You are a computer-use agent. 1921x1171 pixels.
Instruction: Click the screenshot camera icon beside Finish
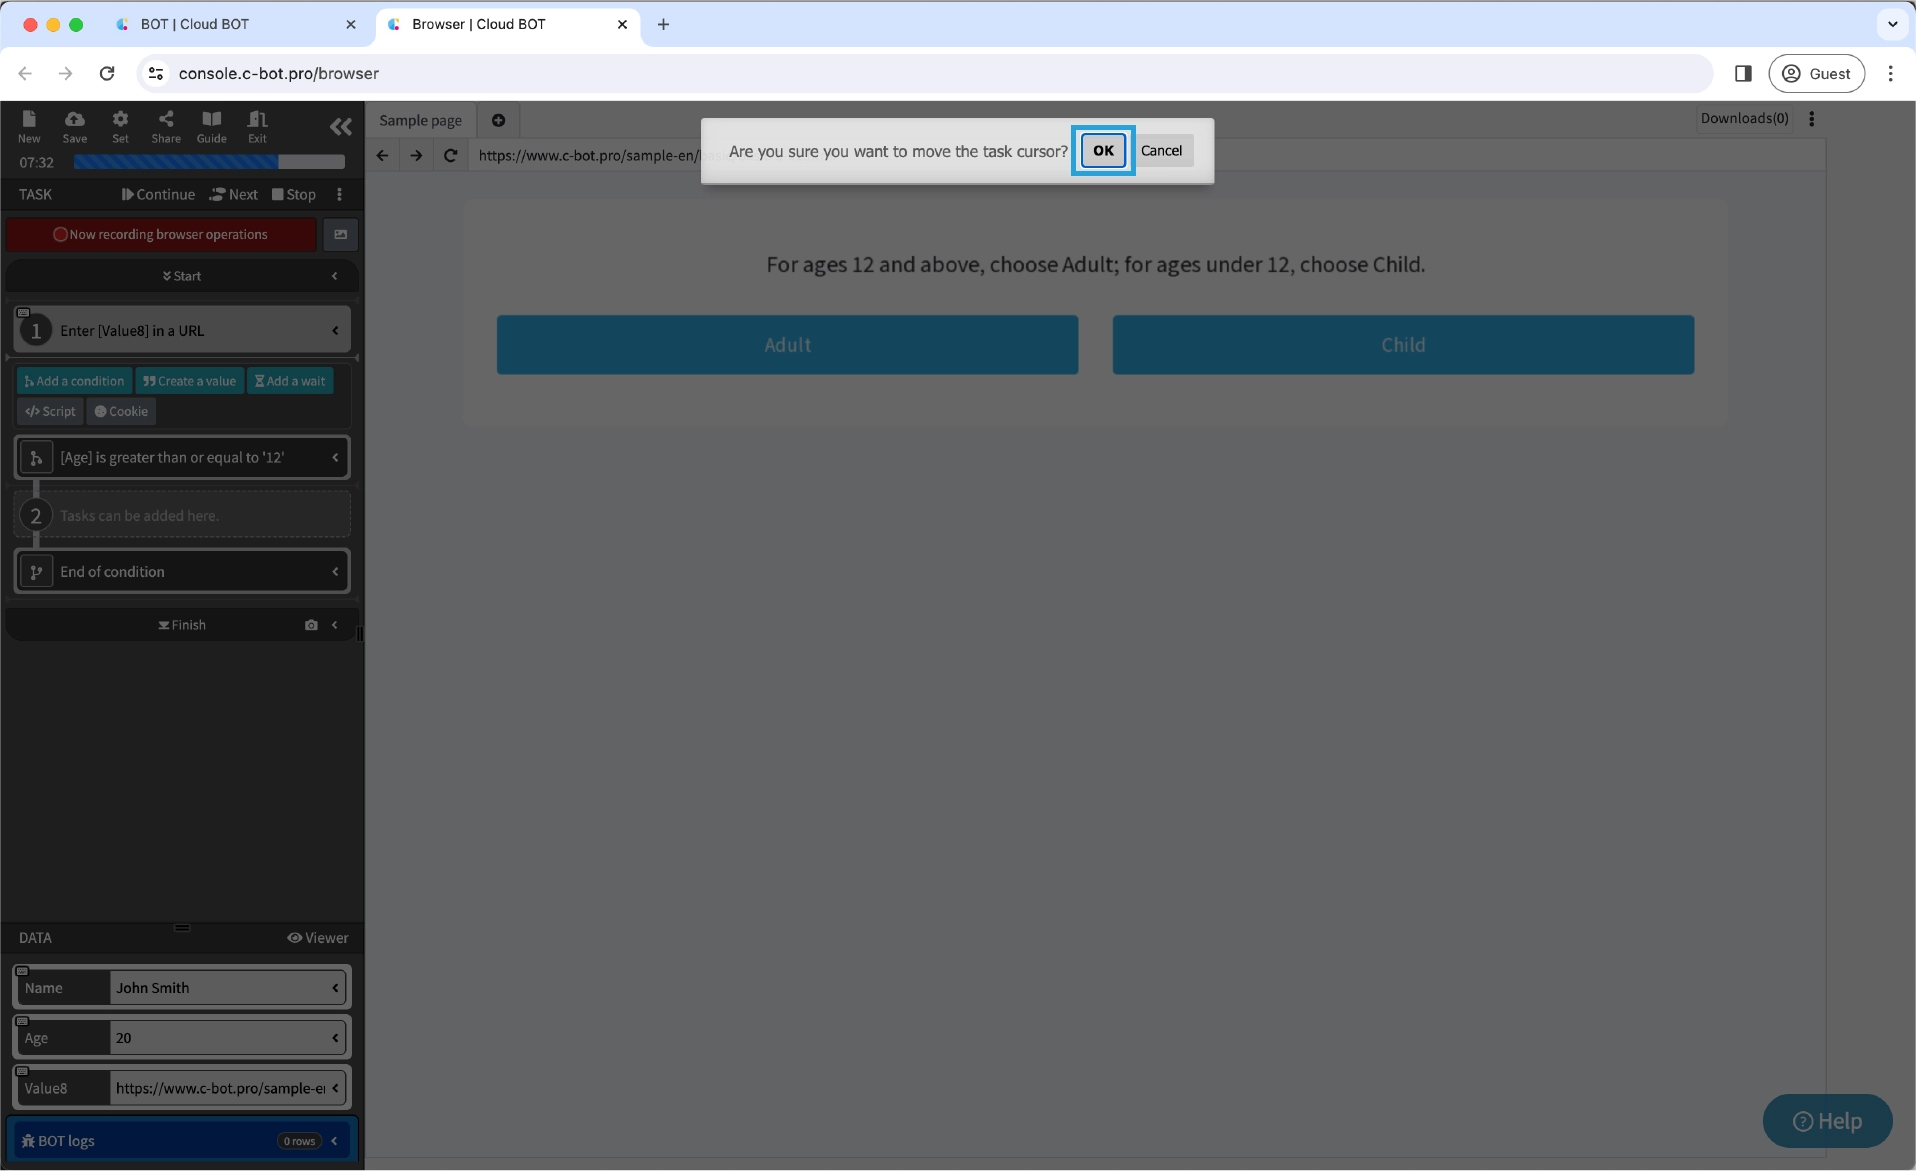tap(311, 625)
